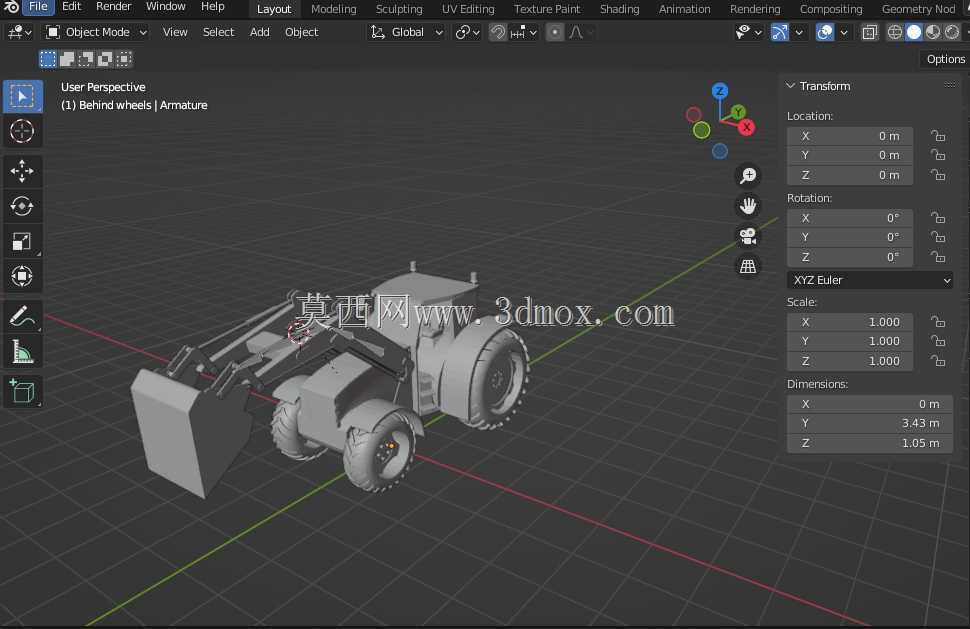Viewport: 970px width, 629px height.
Task: Switch to wireframe shading
Action: tap(895, 32)
